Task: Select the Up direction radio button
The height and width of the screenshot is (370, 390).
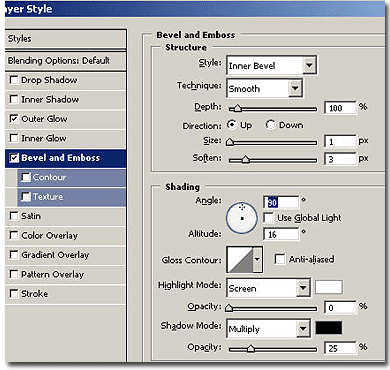Action: pyautogui.click(x=232, y=125)
